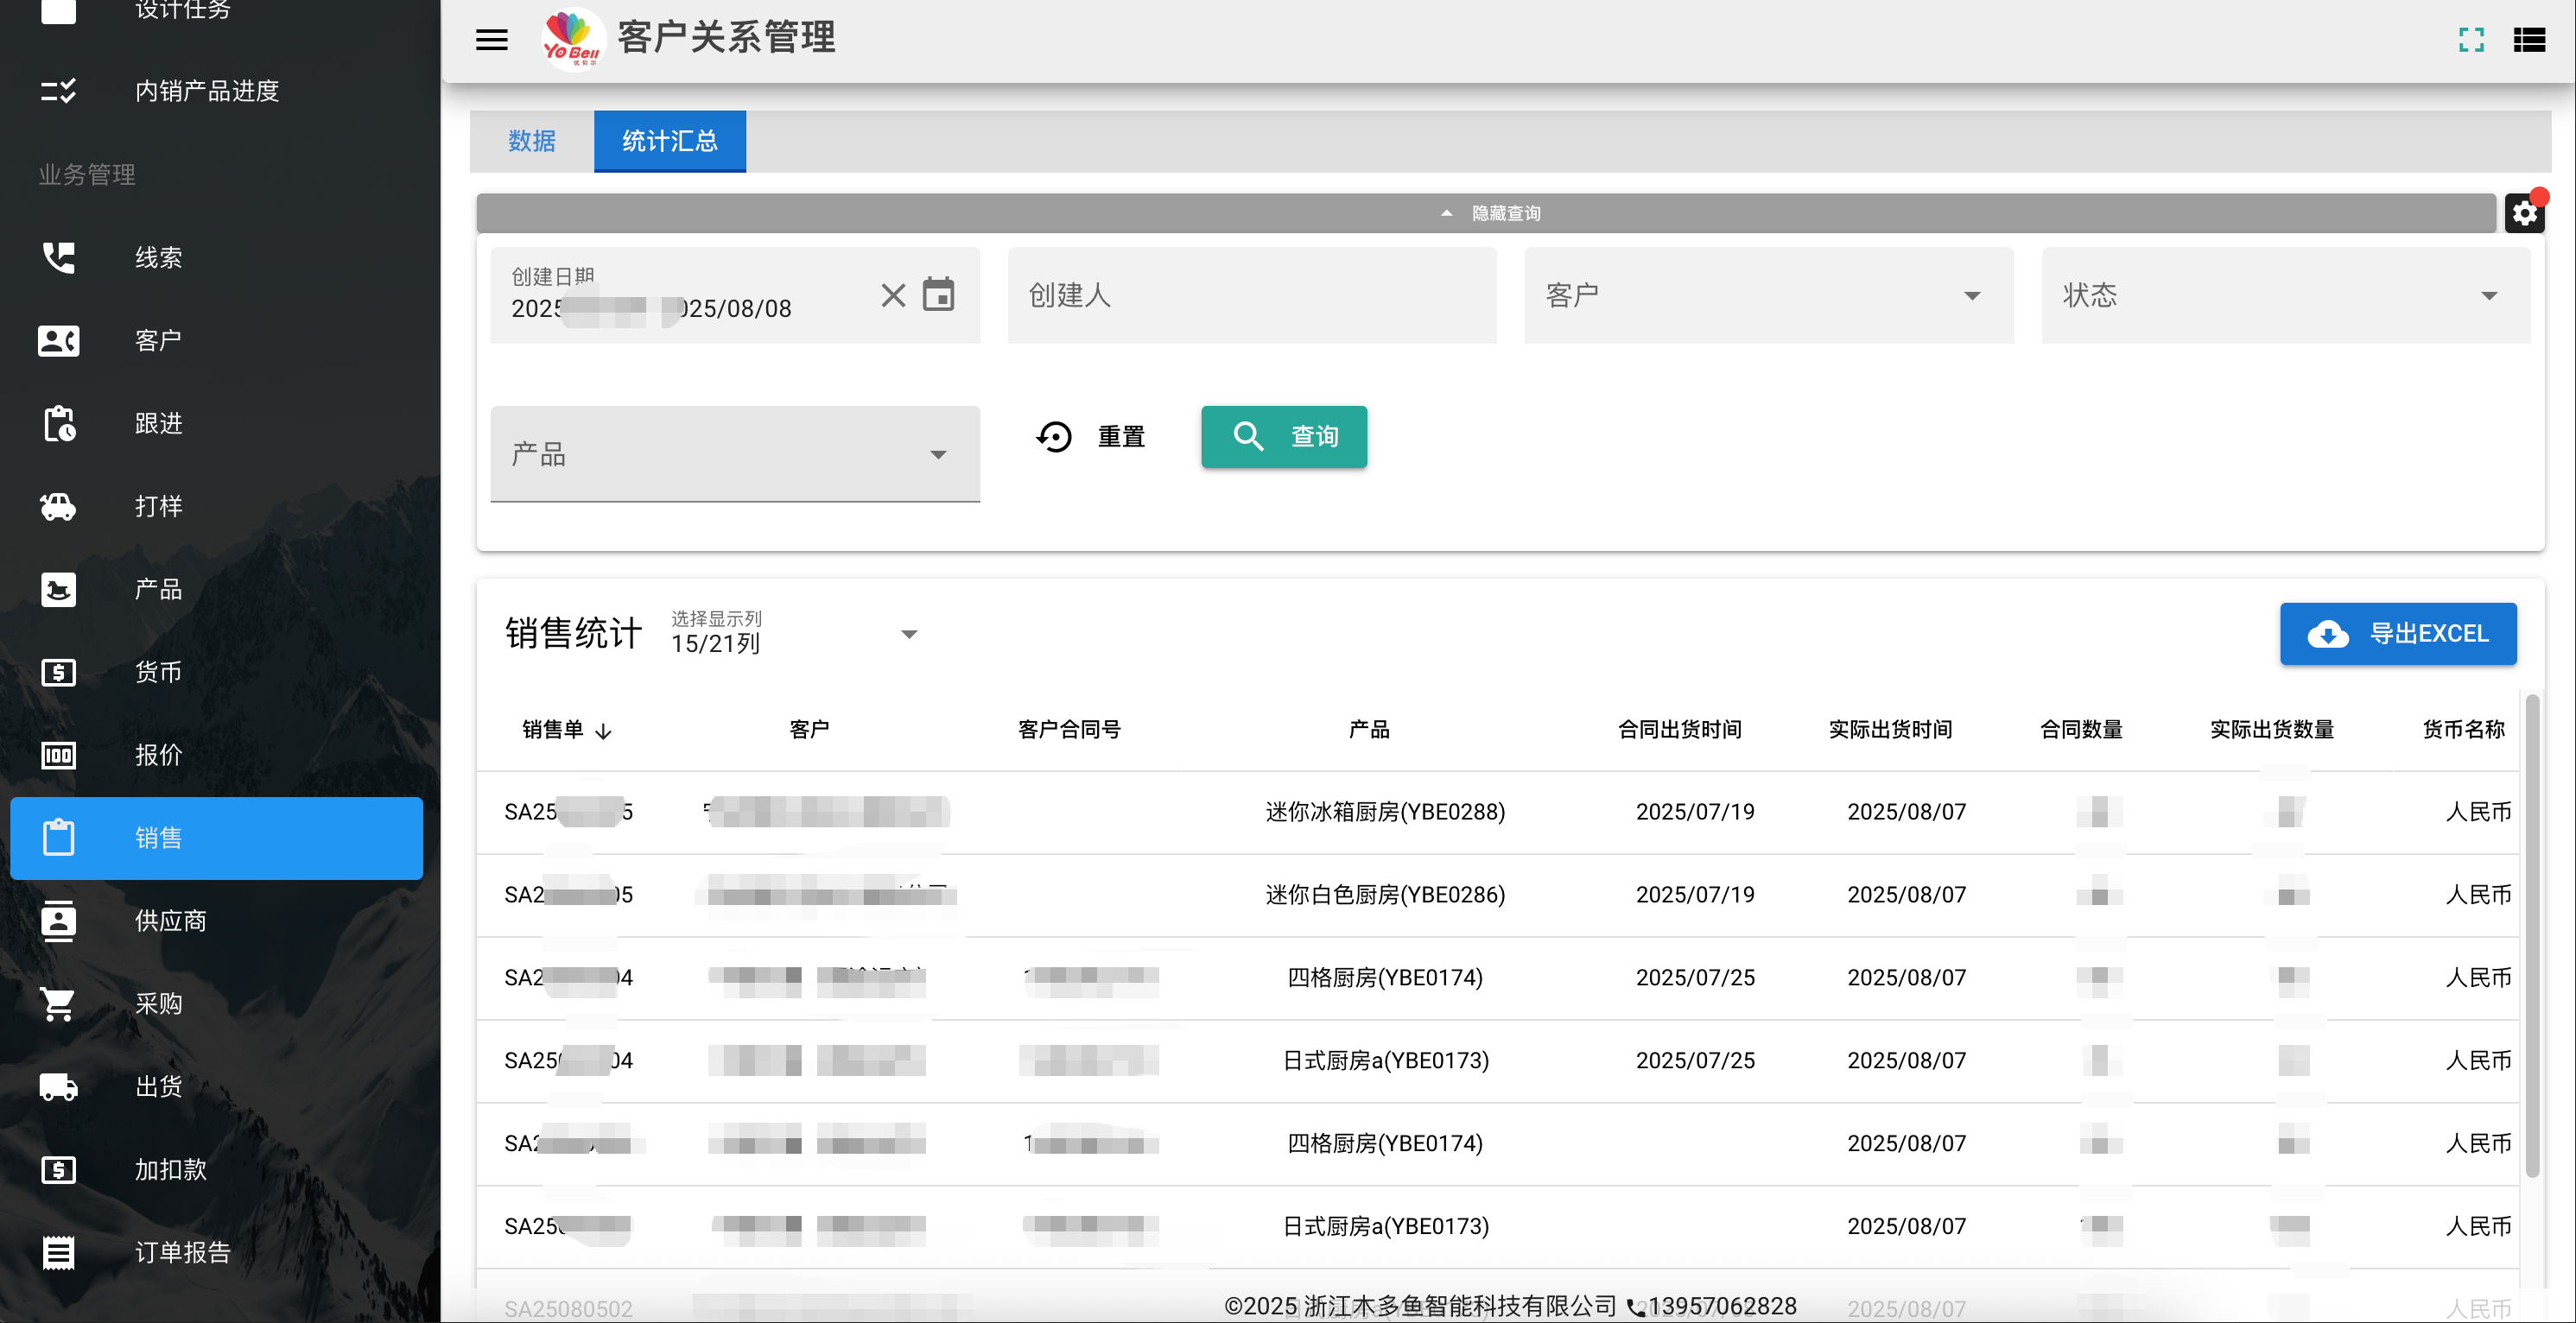Export table via 导出EXCEL button
The width and height of the screenshot is (2576, 1323).
pyautogui.click(x=2398, y=634)
